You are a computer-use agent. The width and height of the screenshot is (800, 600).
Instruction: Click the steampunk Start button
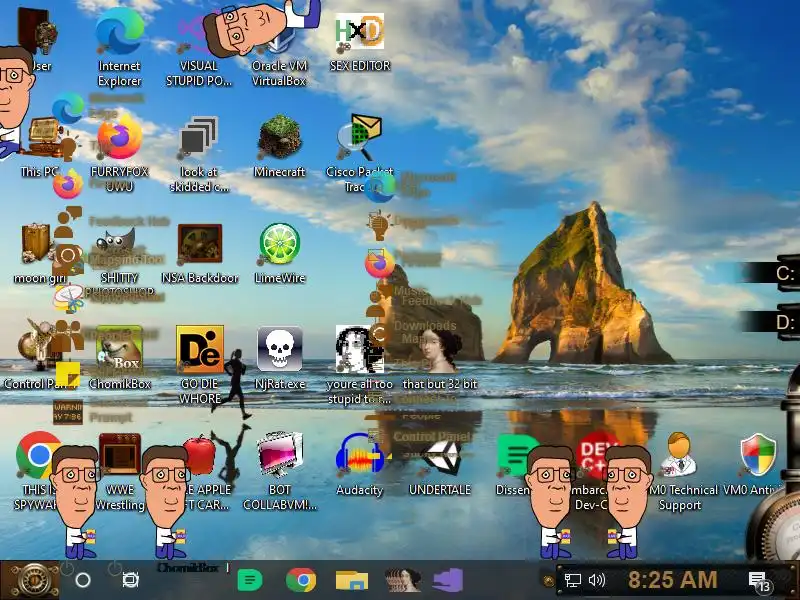31,581
